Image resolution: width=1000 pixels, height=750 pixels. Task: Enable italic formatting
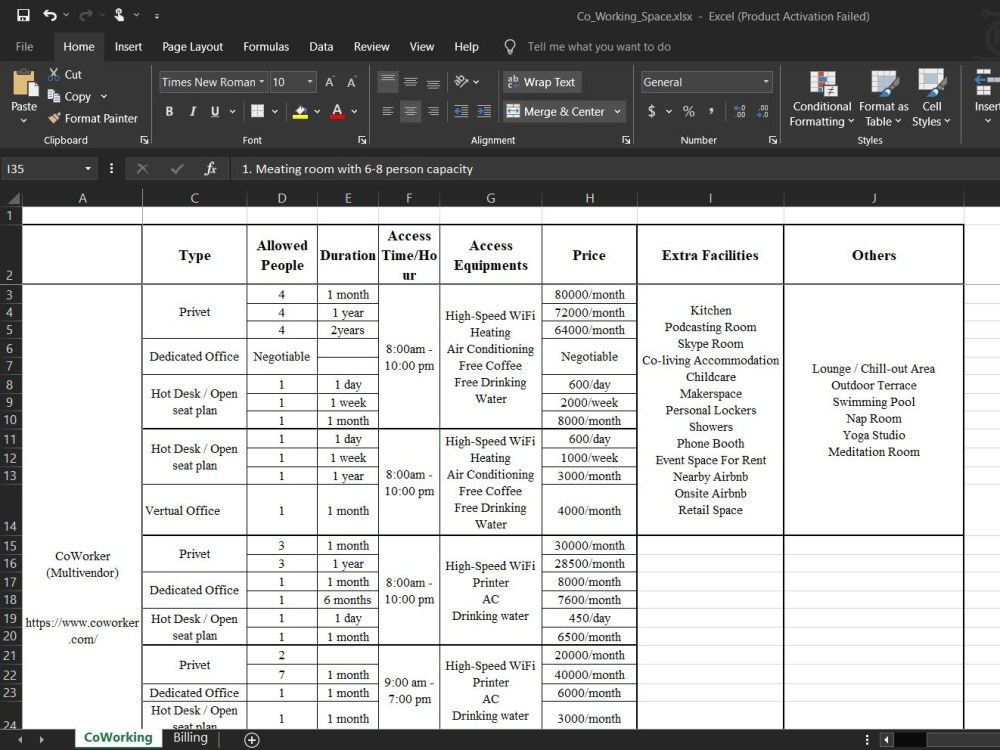[x=192, y=111]
